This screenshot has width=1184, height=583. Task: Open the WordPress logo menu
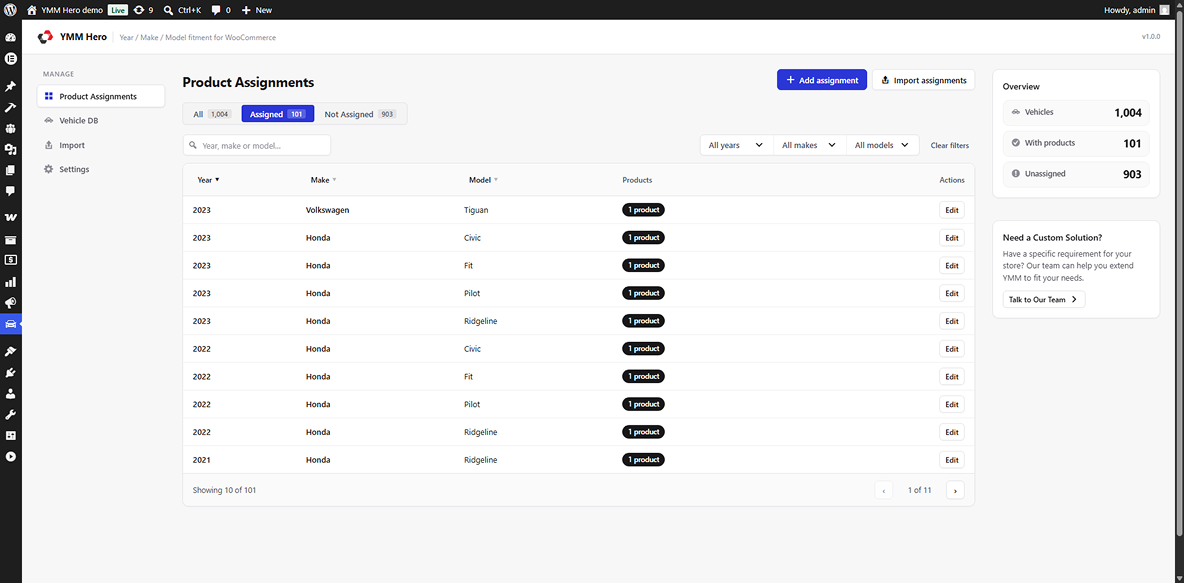pyautogui.click(x=11, y=10)
